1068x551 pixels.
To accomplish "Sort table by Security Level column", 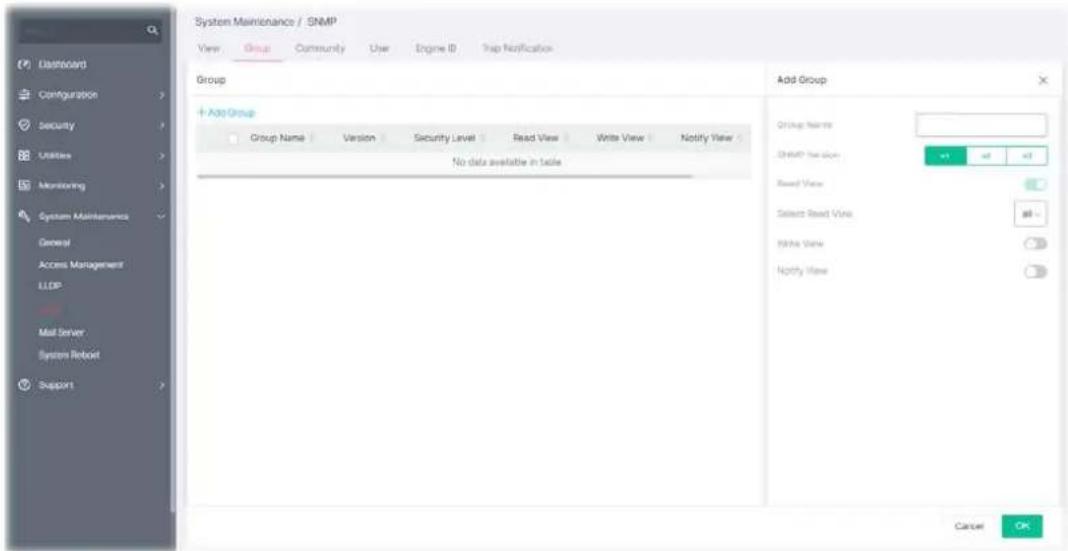I will (482, 138).
